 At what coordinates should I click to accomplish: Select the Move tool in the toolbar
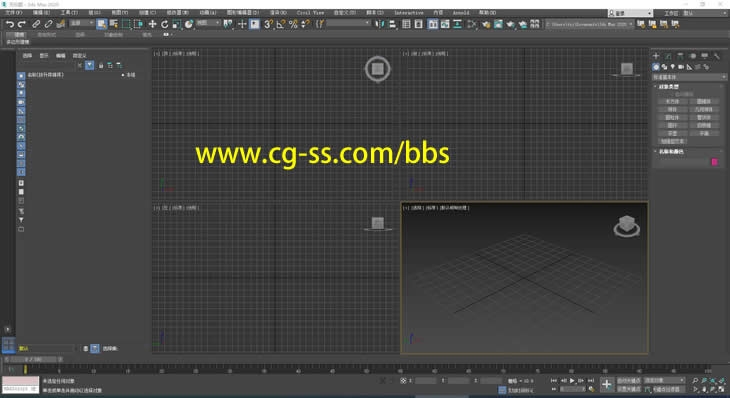152,24
